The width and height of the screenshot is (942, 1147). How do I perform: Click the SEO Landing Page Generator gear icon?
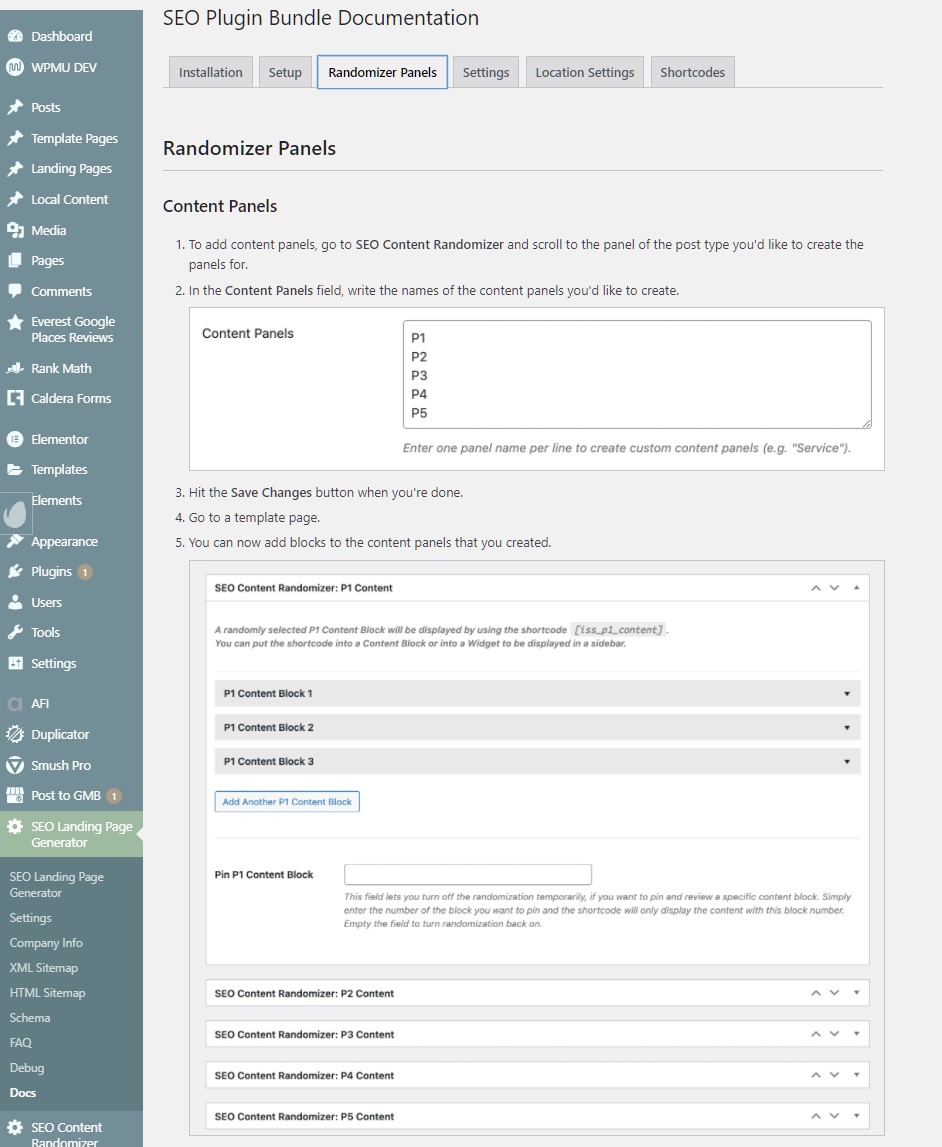click(15, 827)
